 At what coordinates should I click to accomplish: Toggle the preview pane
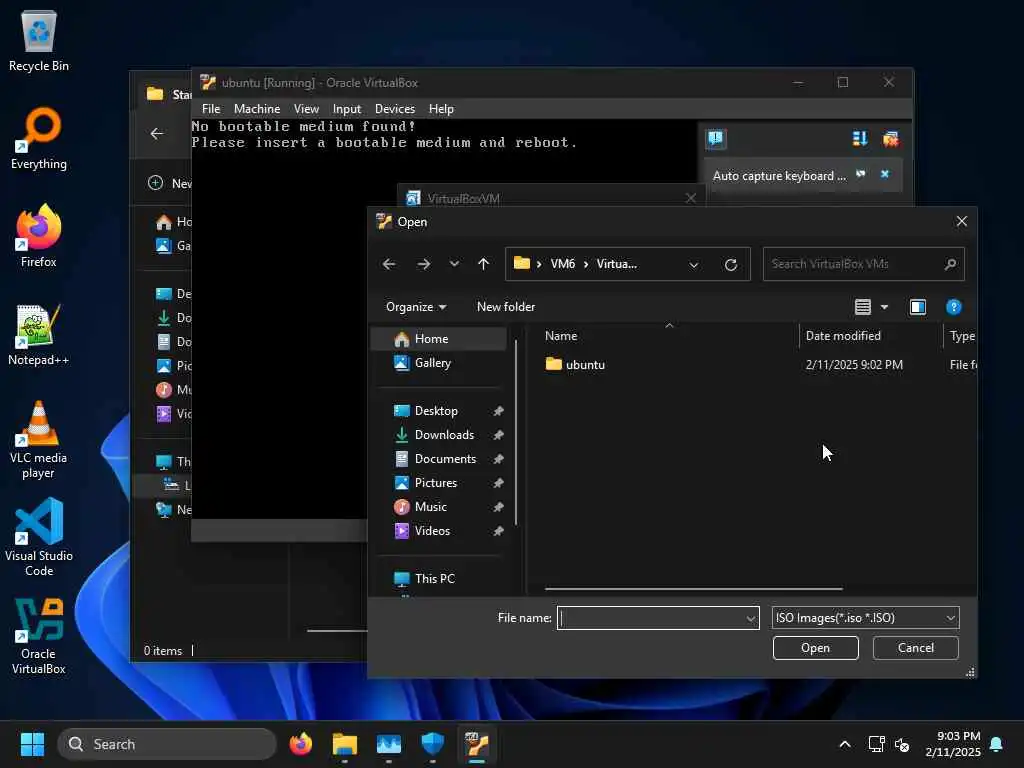[x=918, y=307]
